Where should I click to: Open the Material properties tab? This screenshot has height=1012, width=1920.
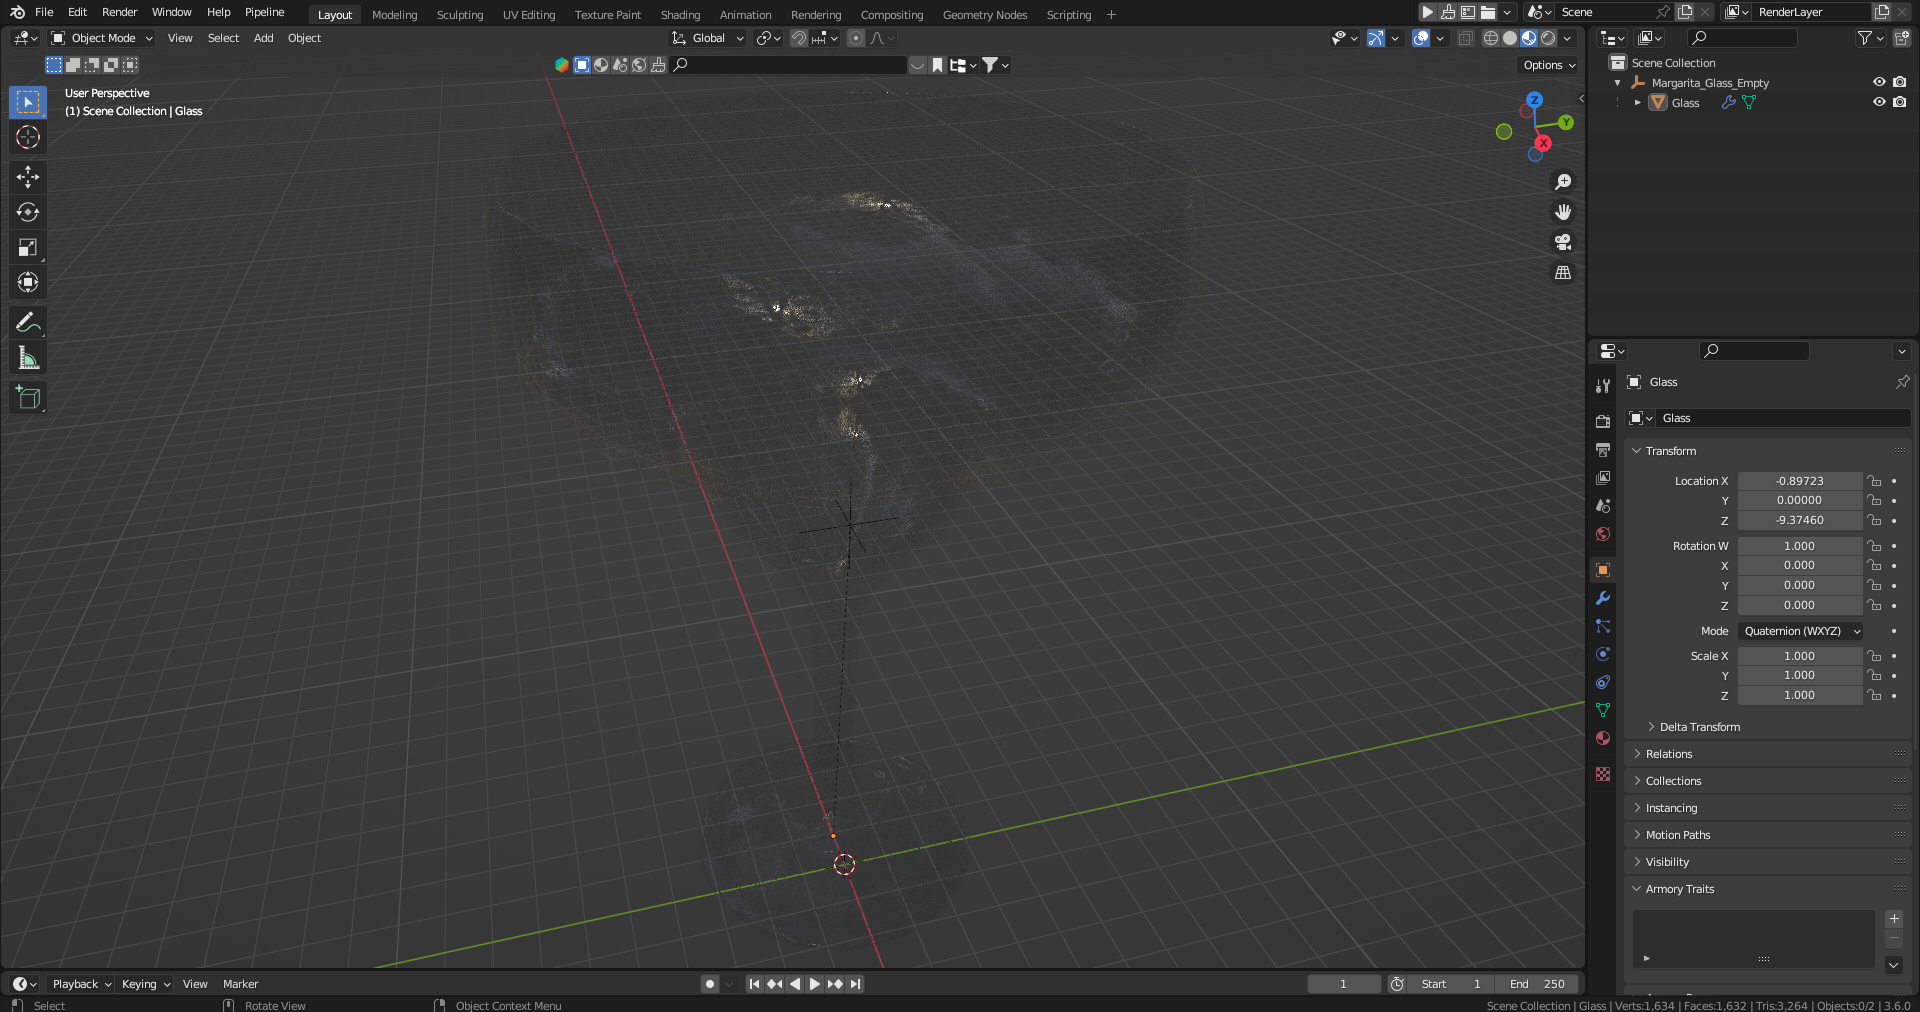(x=1603, y=738)
